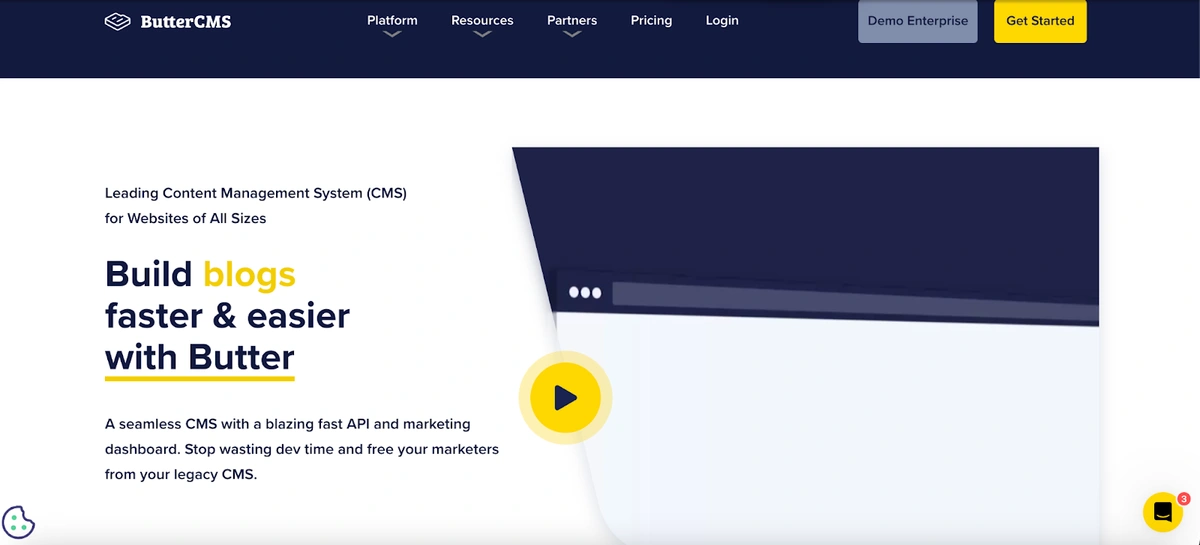This screenshot has width=1200, height=545.
Task: Select the 'Leading Content Management System (CMS)' text
Action: [x=256, y=193]
